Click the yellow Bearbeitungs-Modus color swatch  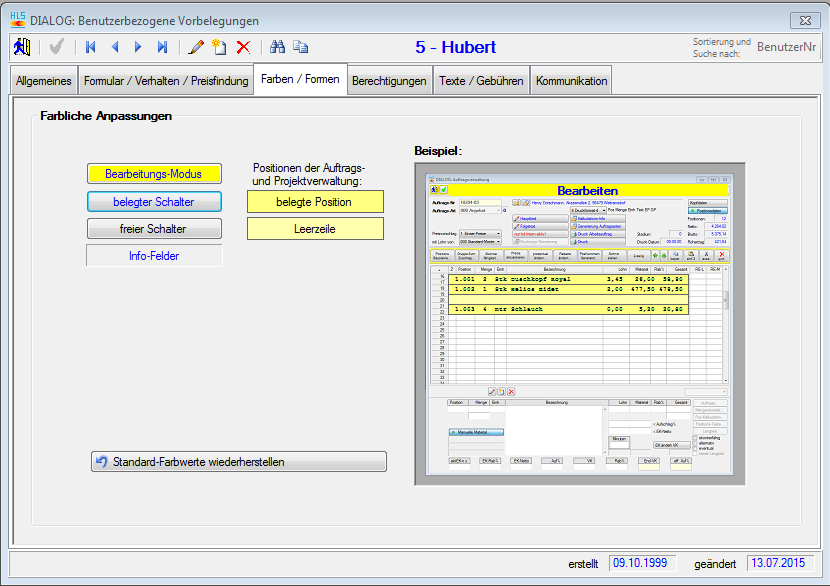click(153, 174)
